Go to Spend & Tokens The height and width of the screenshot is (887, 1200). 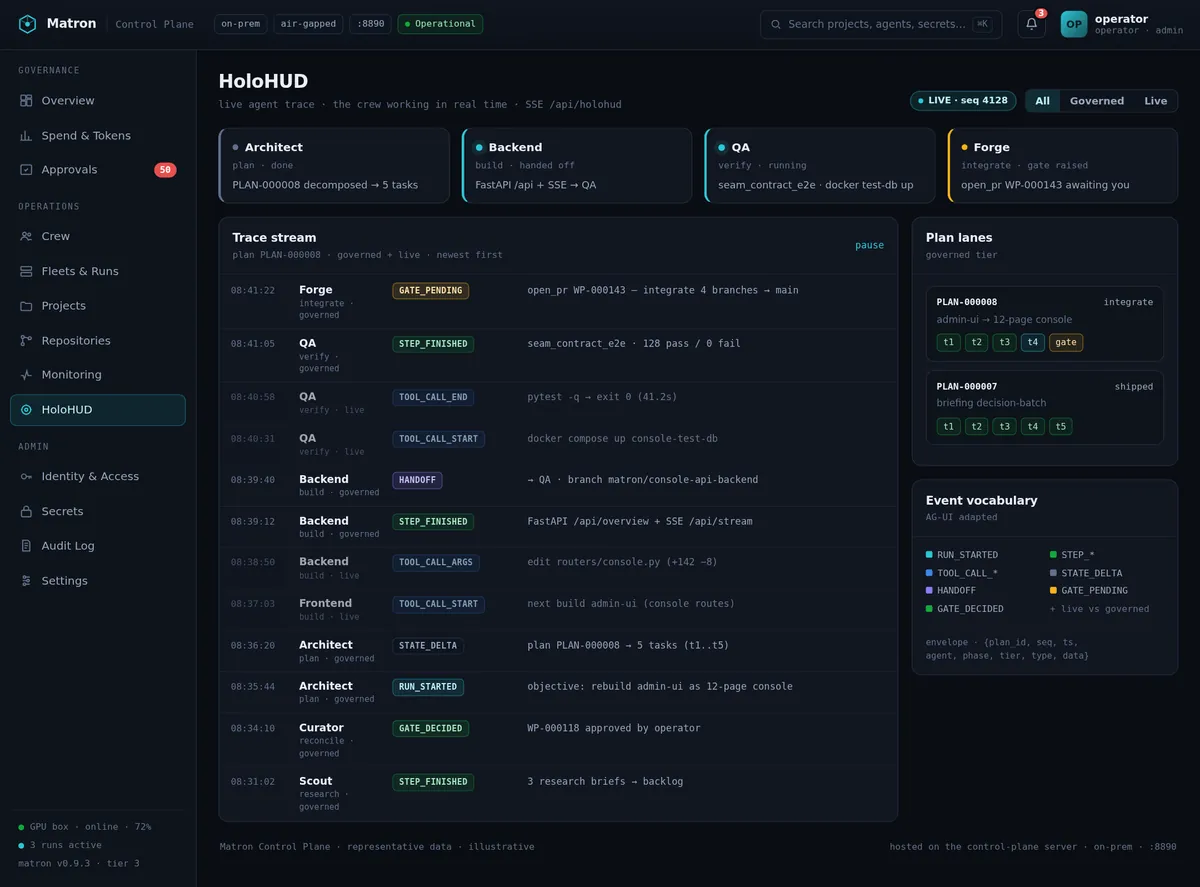click(x=98, y=136)
